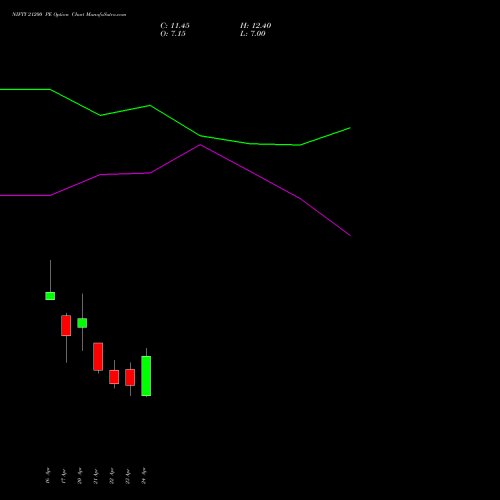Click the high price value H: 12.40
Image resolution: width=500 pixels, height=500 pixels.
tap(256, 26)
